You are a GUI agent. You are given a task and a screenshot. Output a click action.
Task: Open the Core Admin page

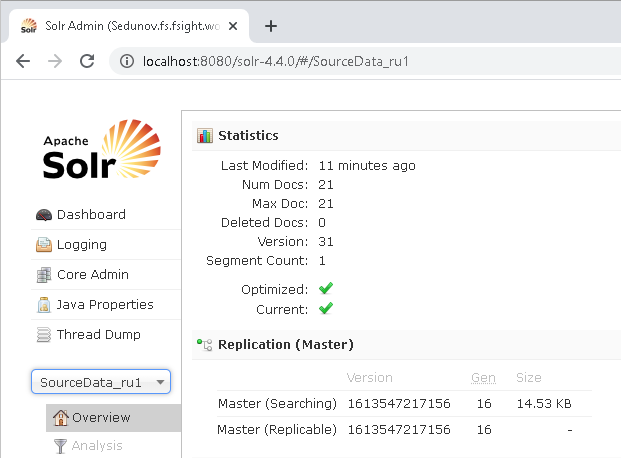point(92,275)
